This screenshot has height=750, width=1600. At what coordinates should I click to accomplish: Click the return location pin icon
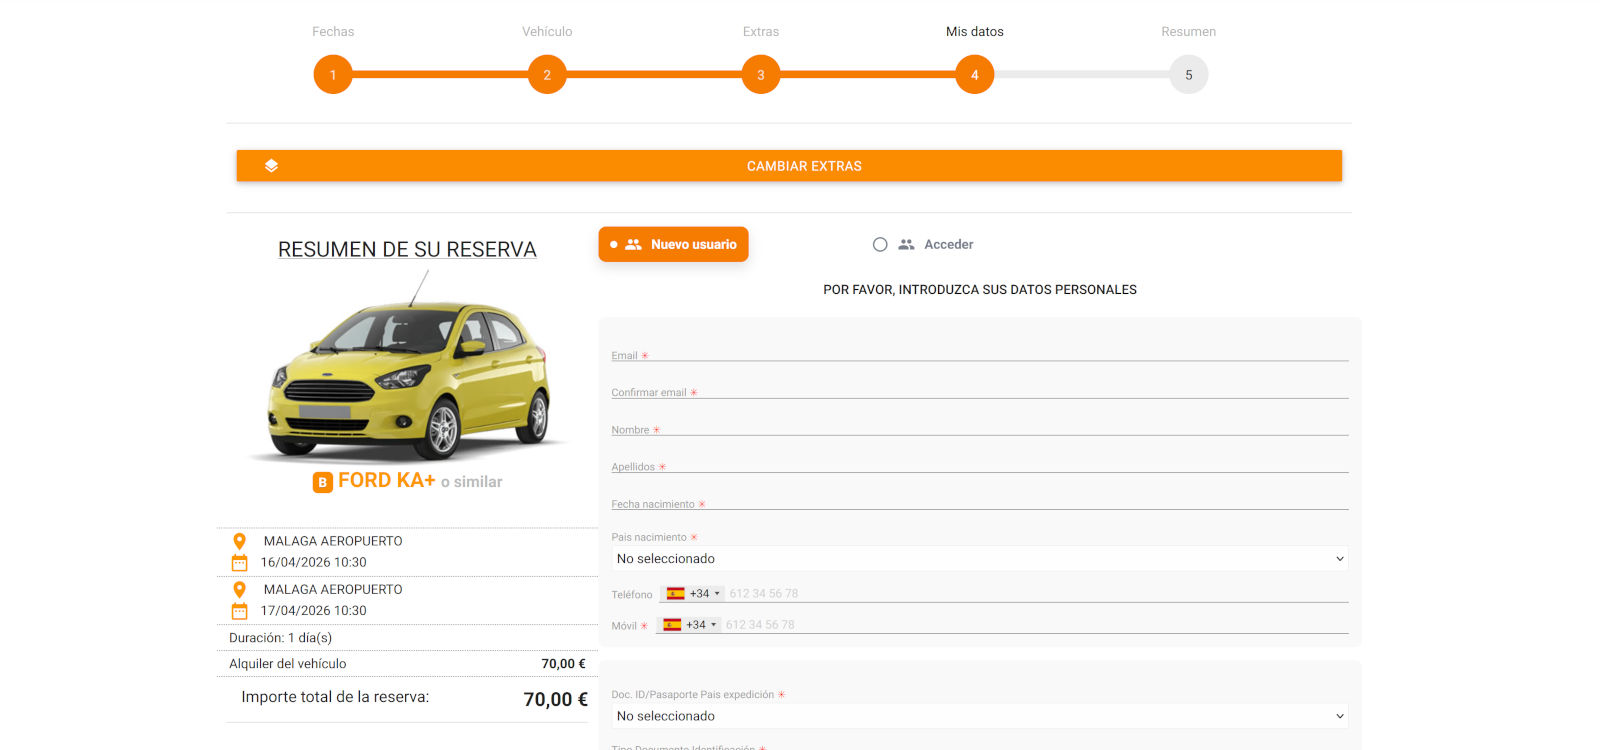(240, 590)
